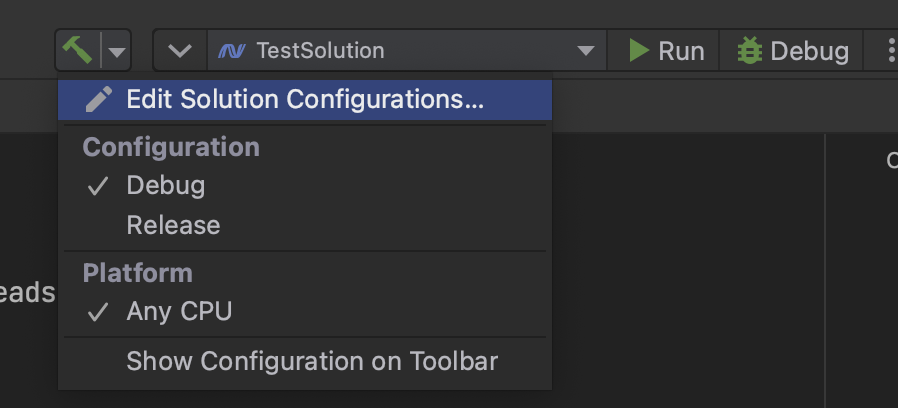This screenshot has width=898, height=408.
Task: Click the .NET icon next to TestSolution
Action: point(232,51)
